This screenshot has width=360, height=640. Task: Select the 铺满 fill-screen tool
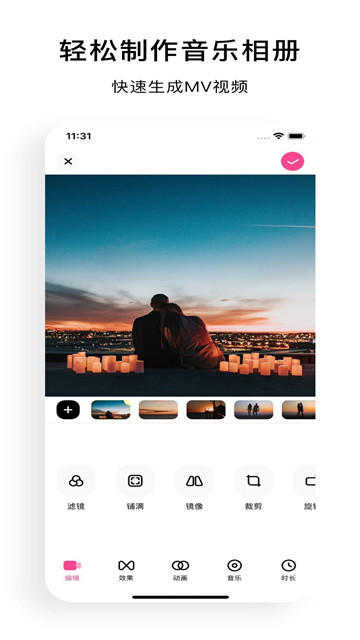pyautogui.click(x=135, y=488)
